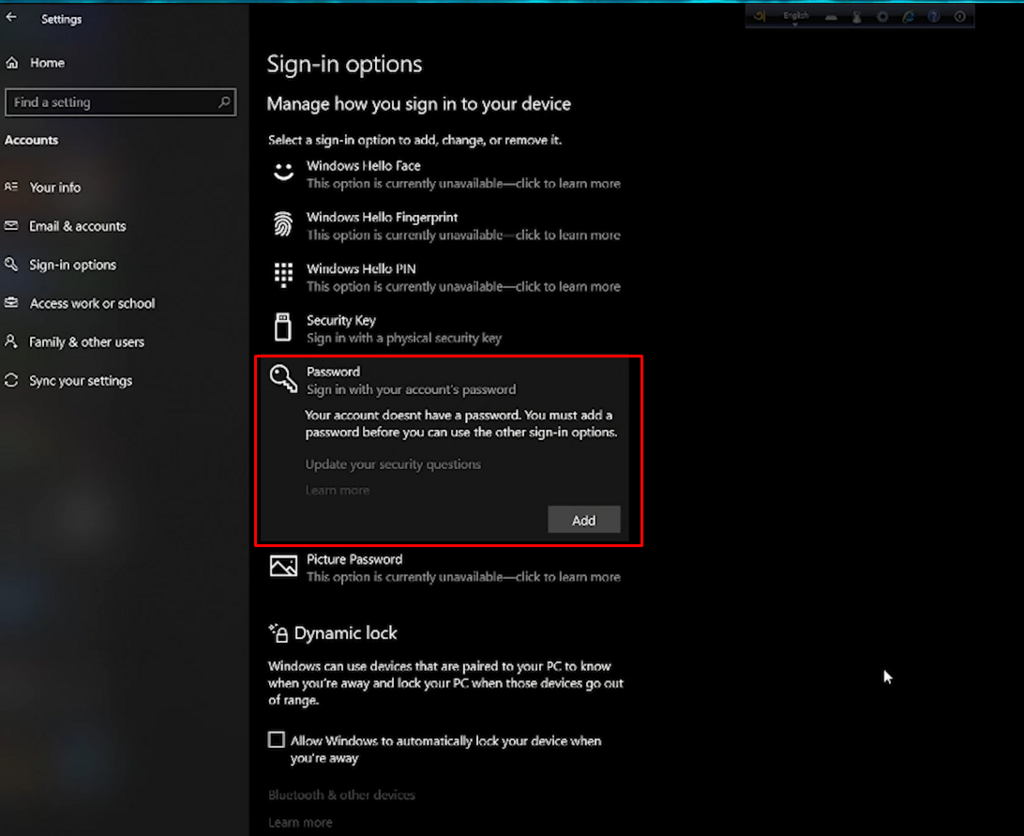
Task: Click the magnifier icon in search box
Action: click(x=224, y=102)
